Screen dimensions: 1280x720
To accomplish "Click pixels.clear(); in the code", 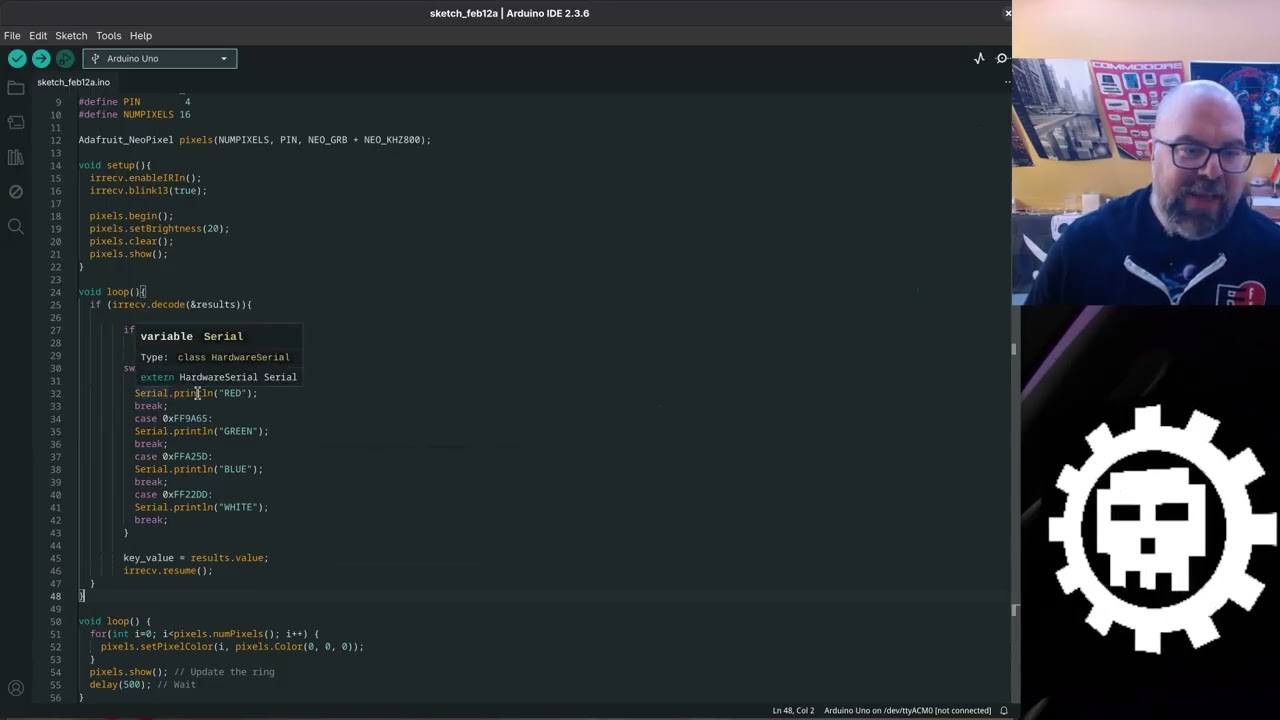I will (131, 241).
